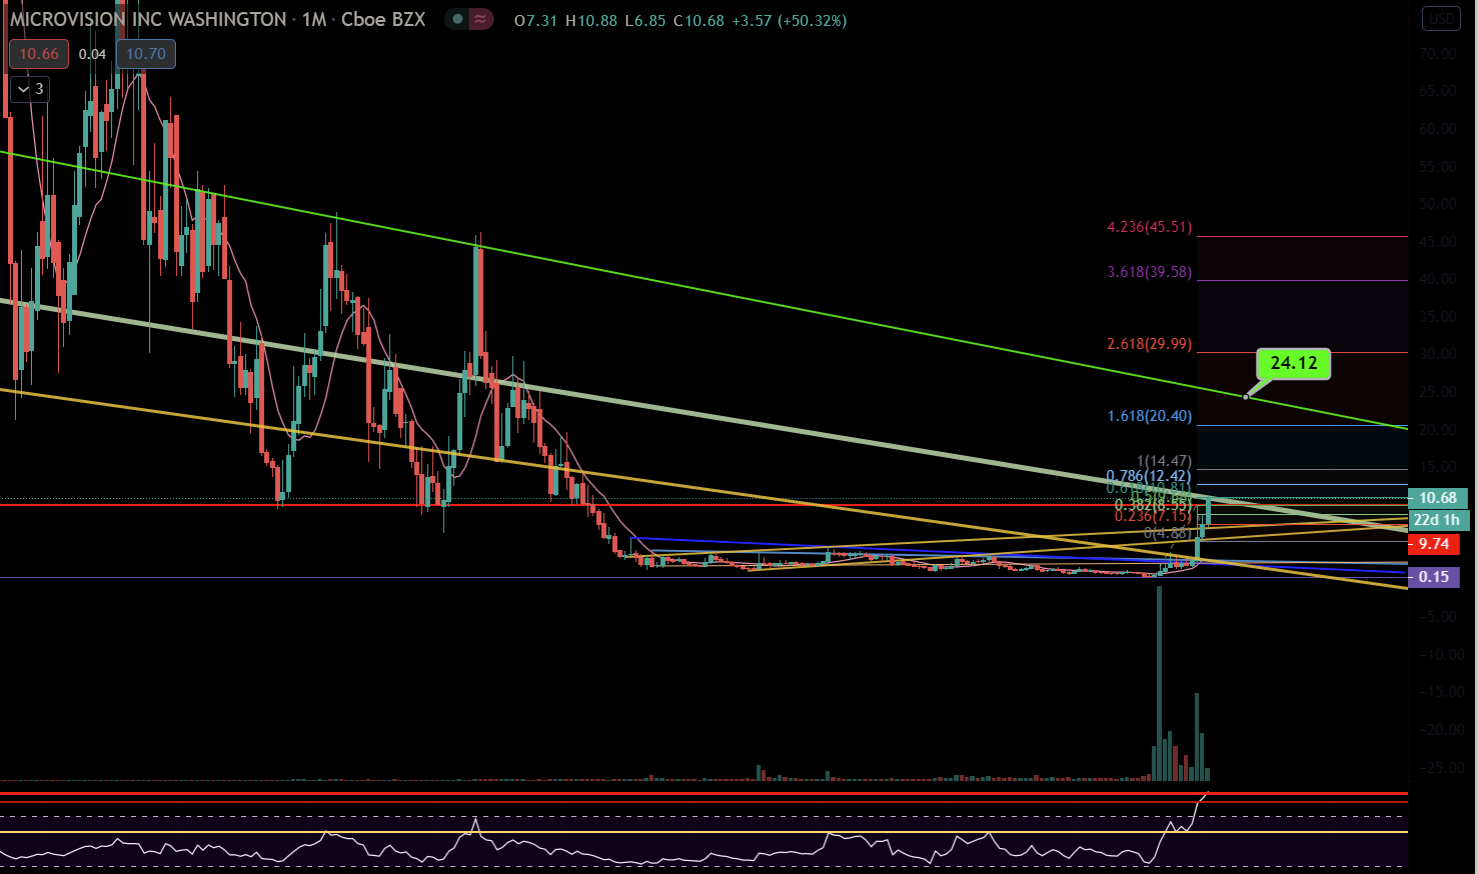The height and width of the screenshot is (874, 1478).
Task: Select the green 24.12 price callout label
Action: pyautogui.click(x=1293, y=363)
